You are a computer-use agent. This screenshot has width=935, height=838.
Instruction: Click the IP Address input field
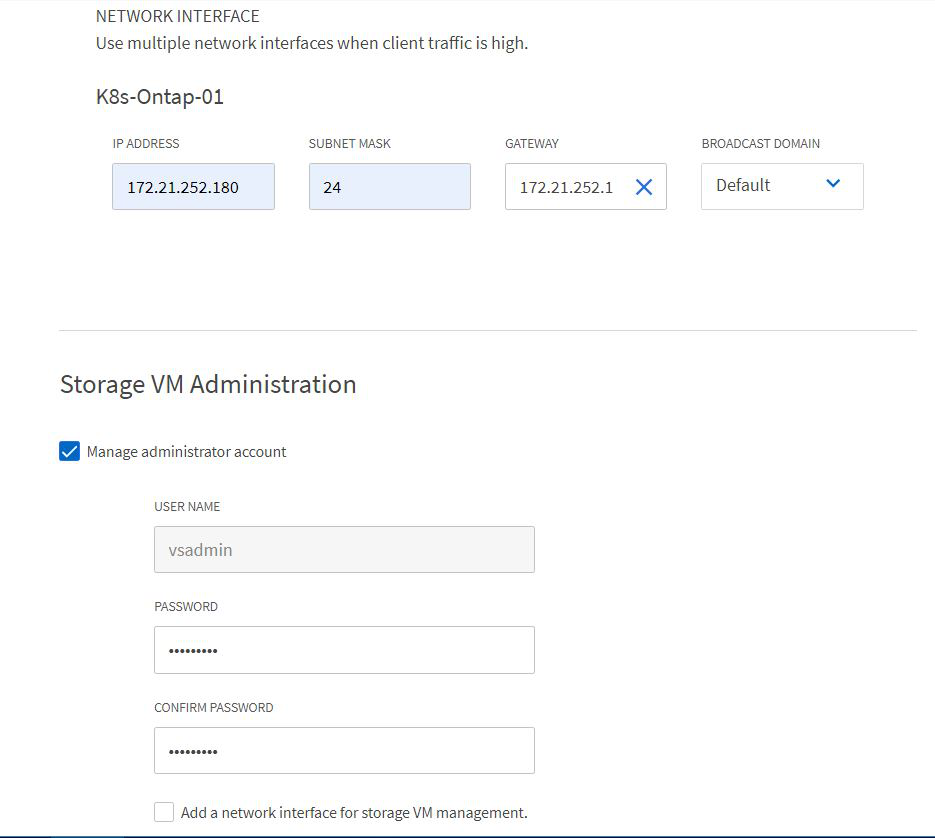click(x=193, y=187)
